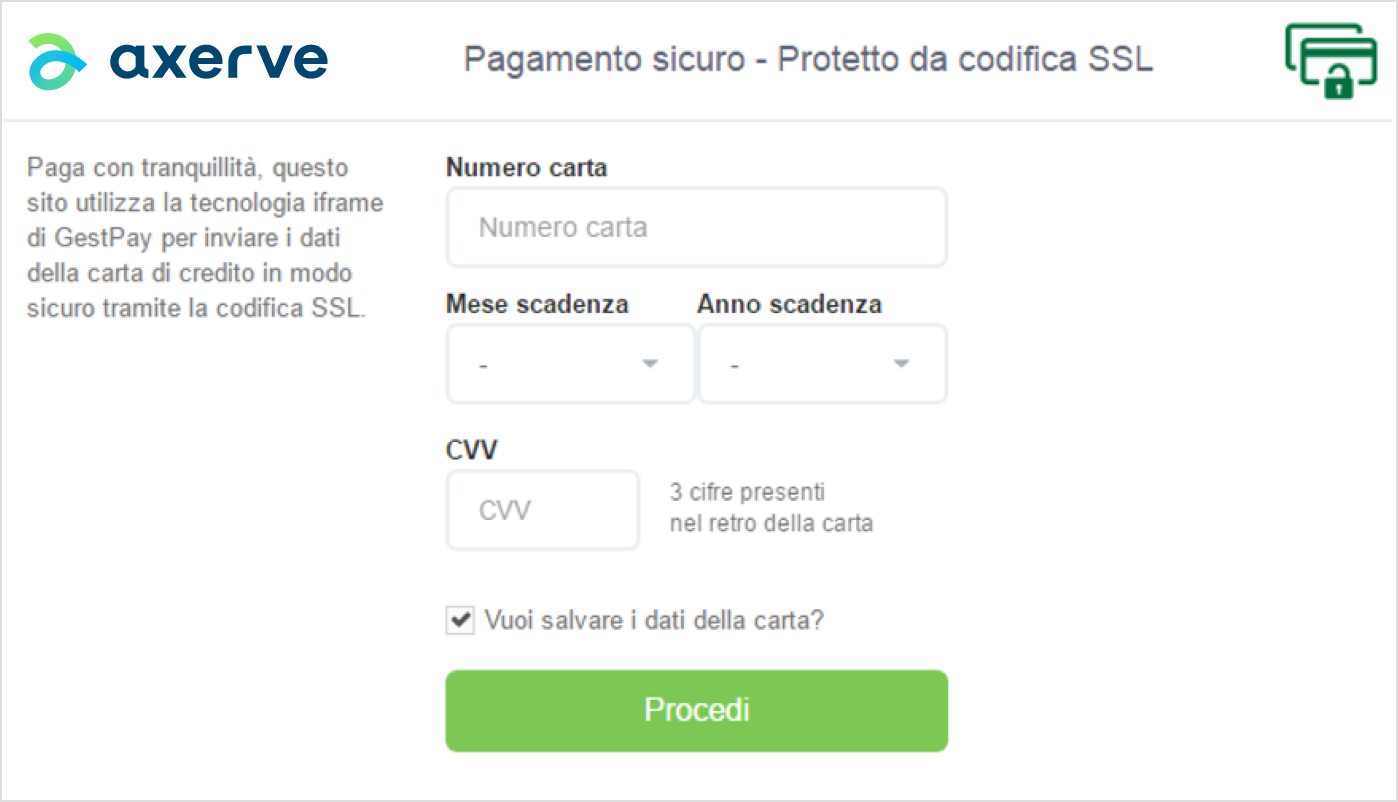Click the 'Anno scadenza' label

790,303
